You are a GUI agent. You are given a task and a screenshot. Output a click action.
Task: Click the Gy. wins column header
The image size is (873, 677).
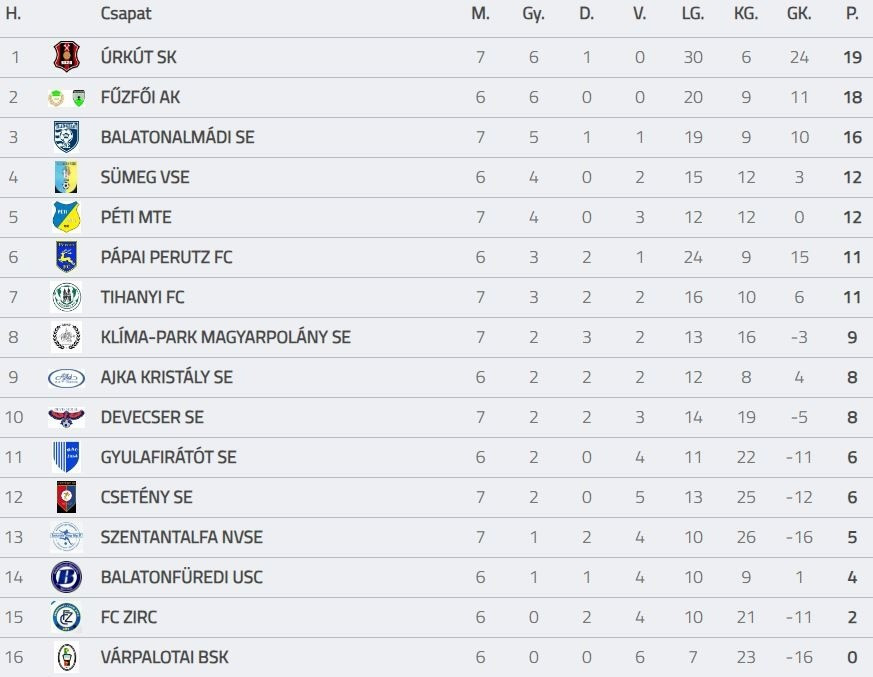click(533, 15)
